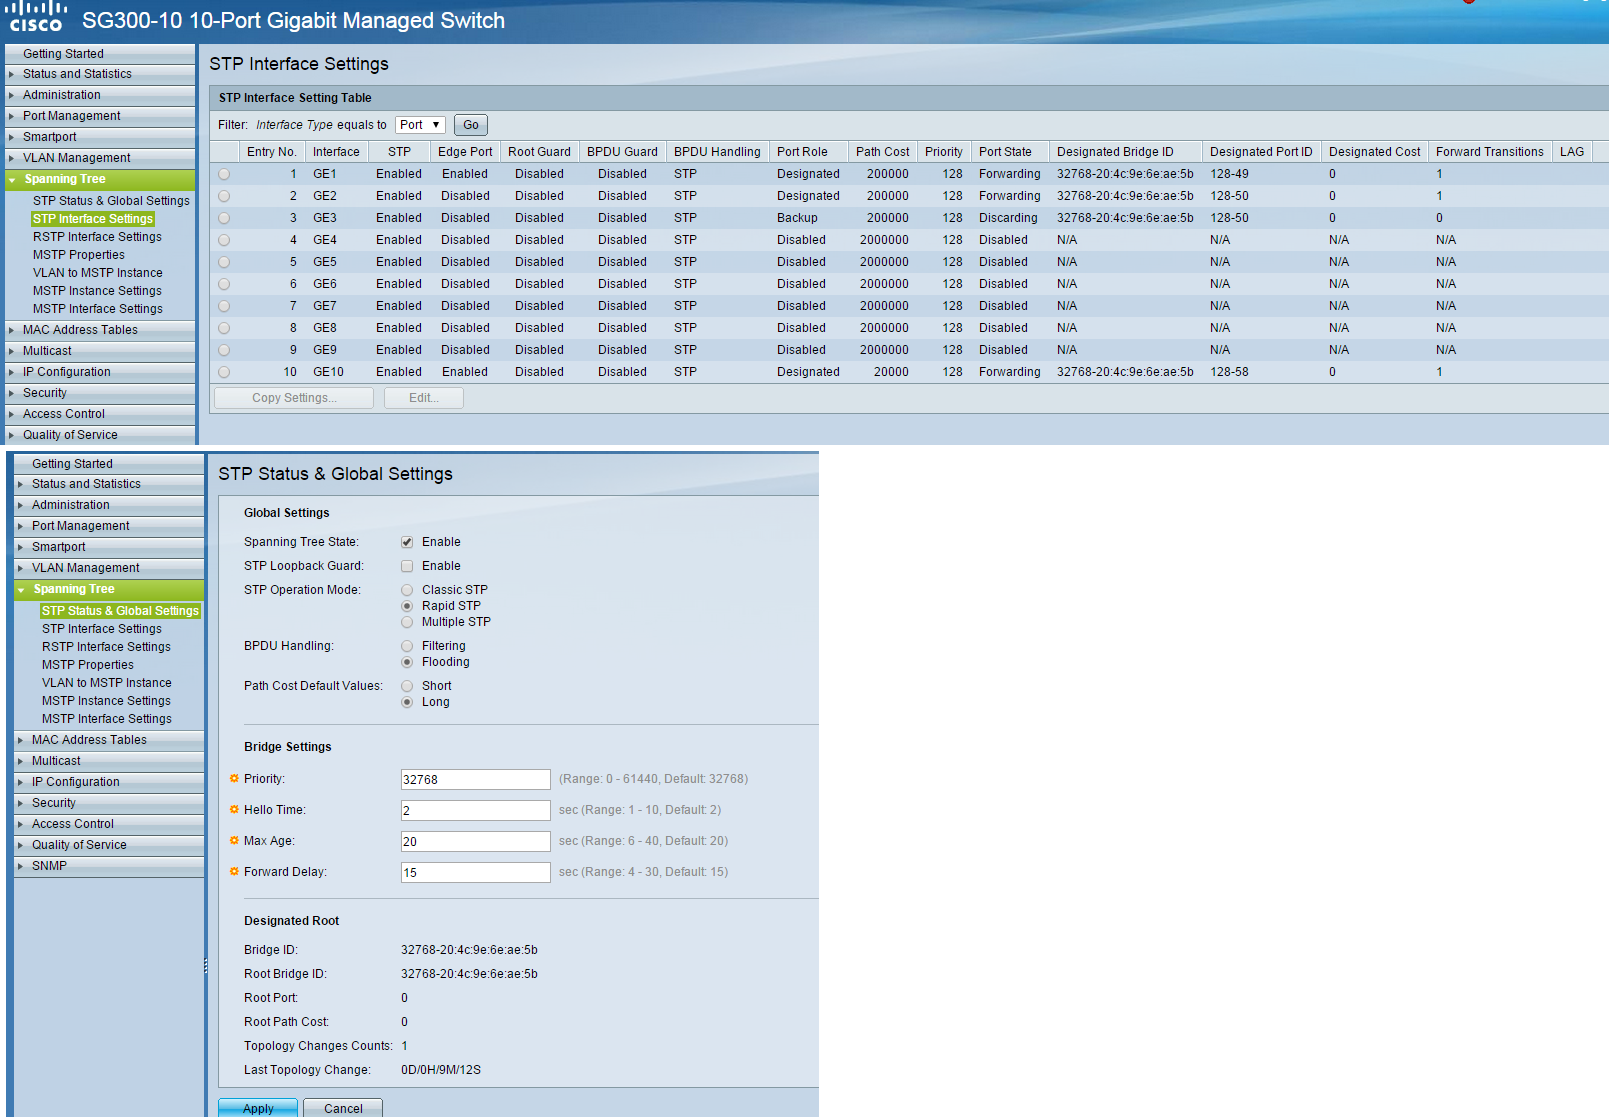Click the Hello Time input field
Viewport: 1609px width, 1117px height.
(x=475, y=811)
